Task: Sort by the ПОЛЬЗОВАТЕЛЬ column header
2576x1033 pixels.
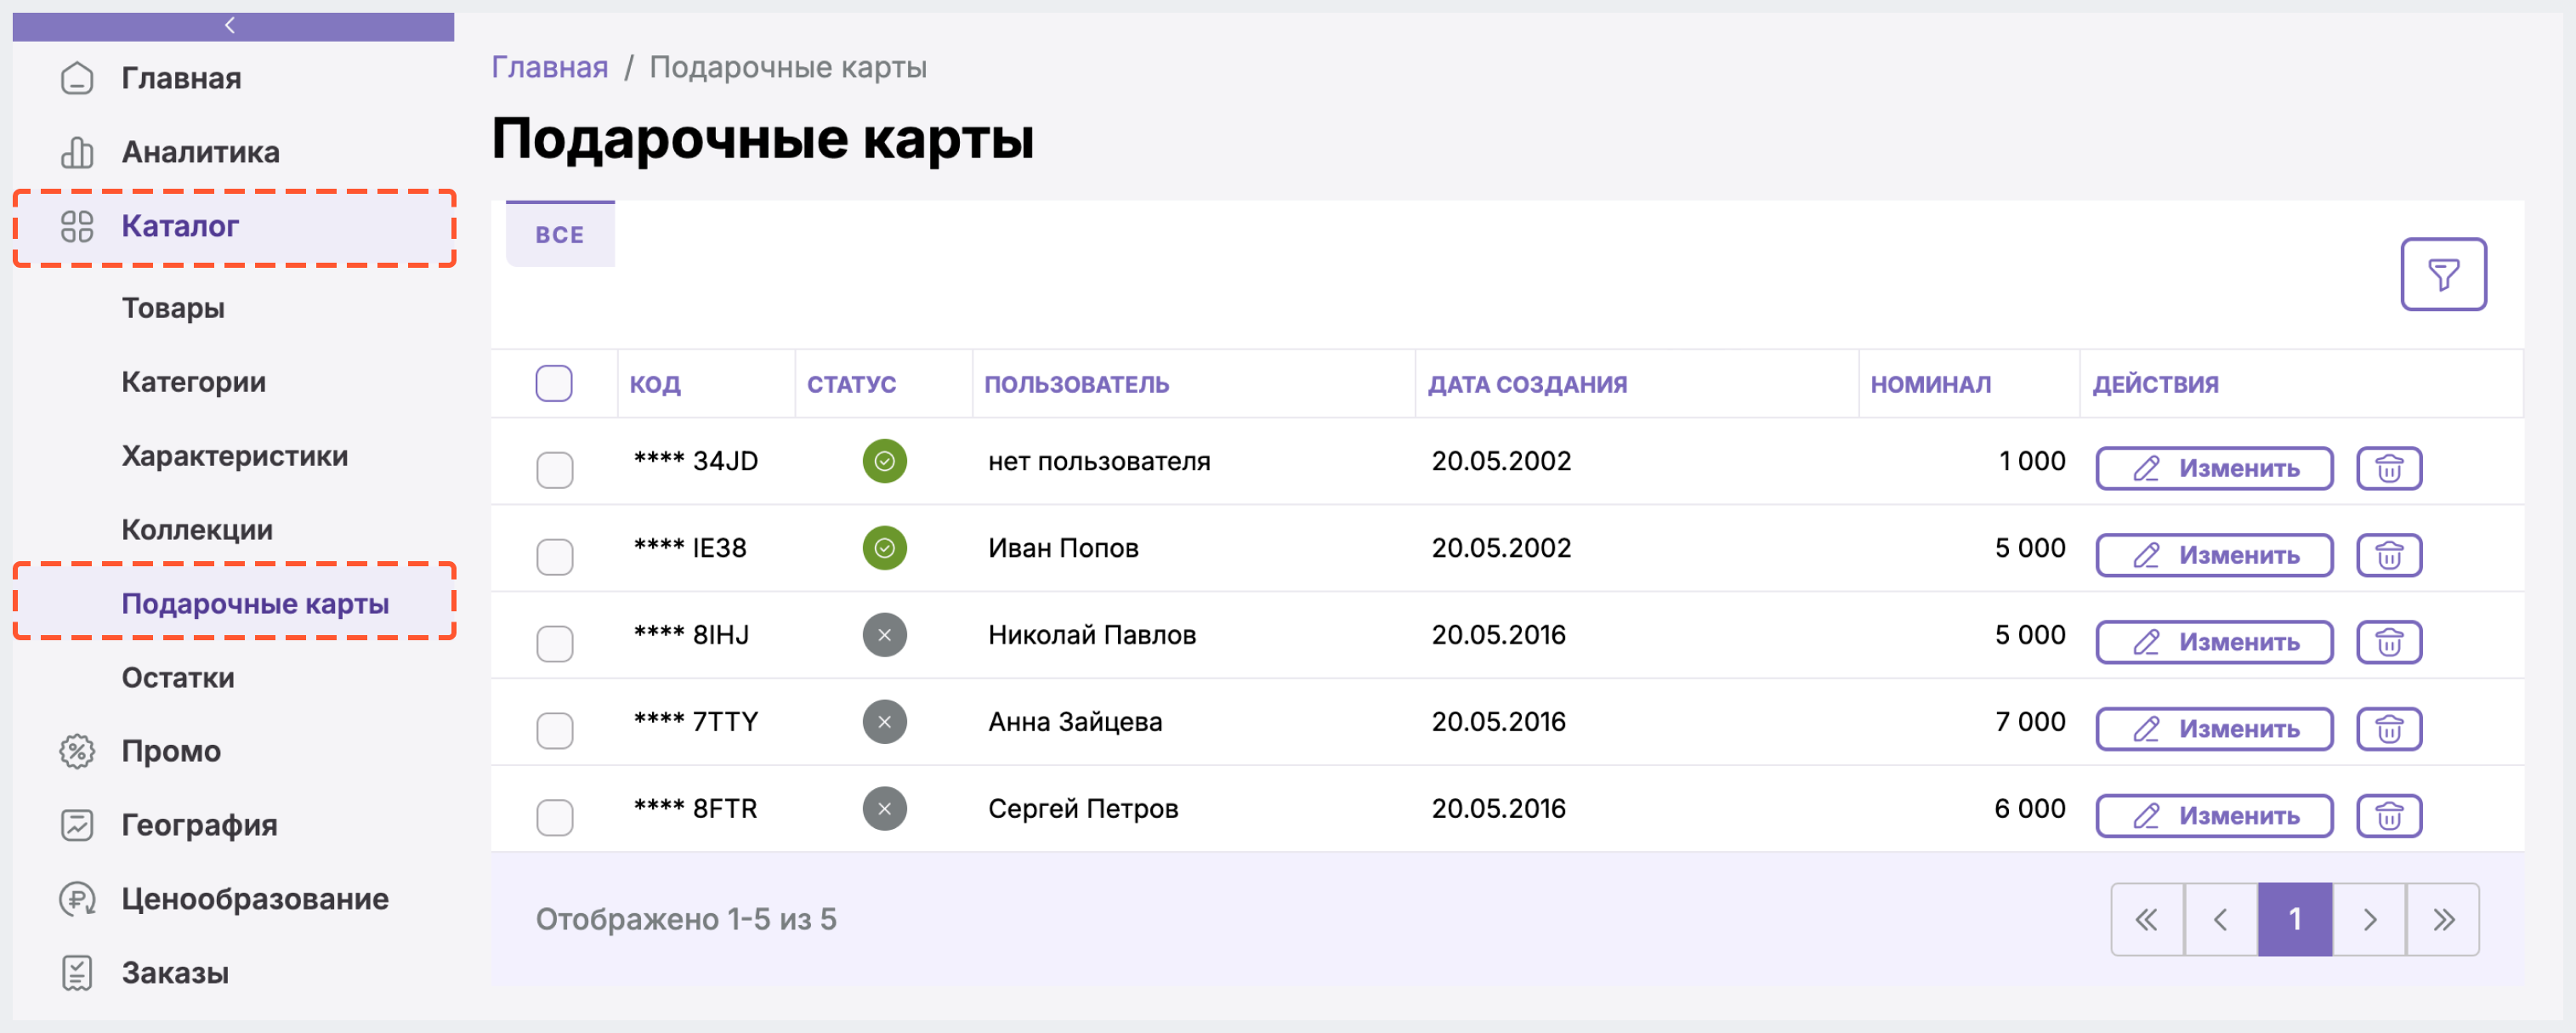Action: [1076, 384]
